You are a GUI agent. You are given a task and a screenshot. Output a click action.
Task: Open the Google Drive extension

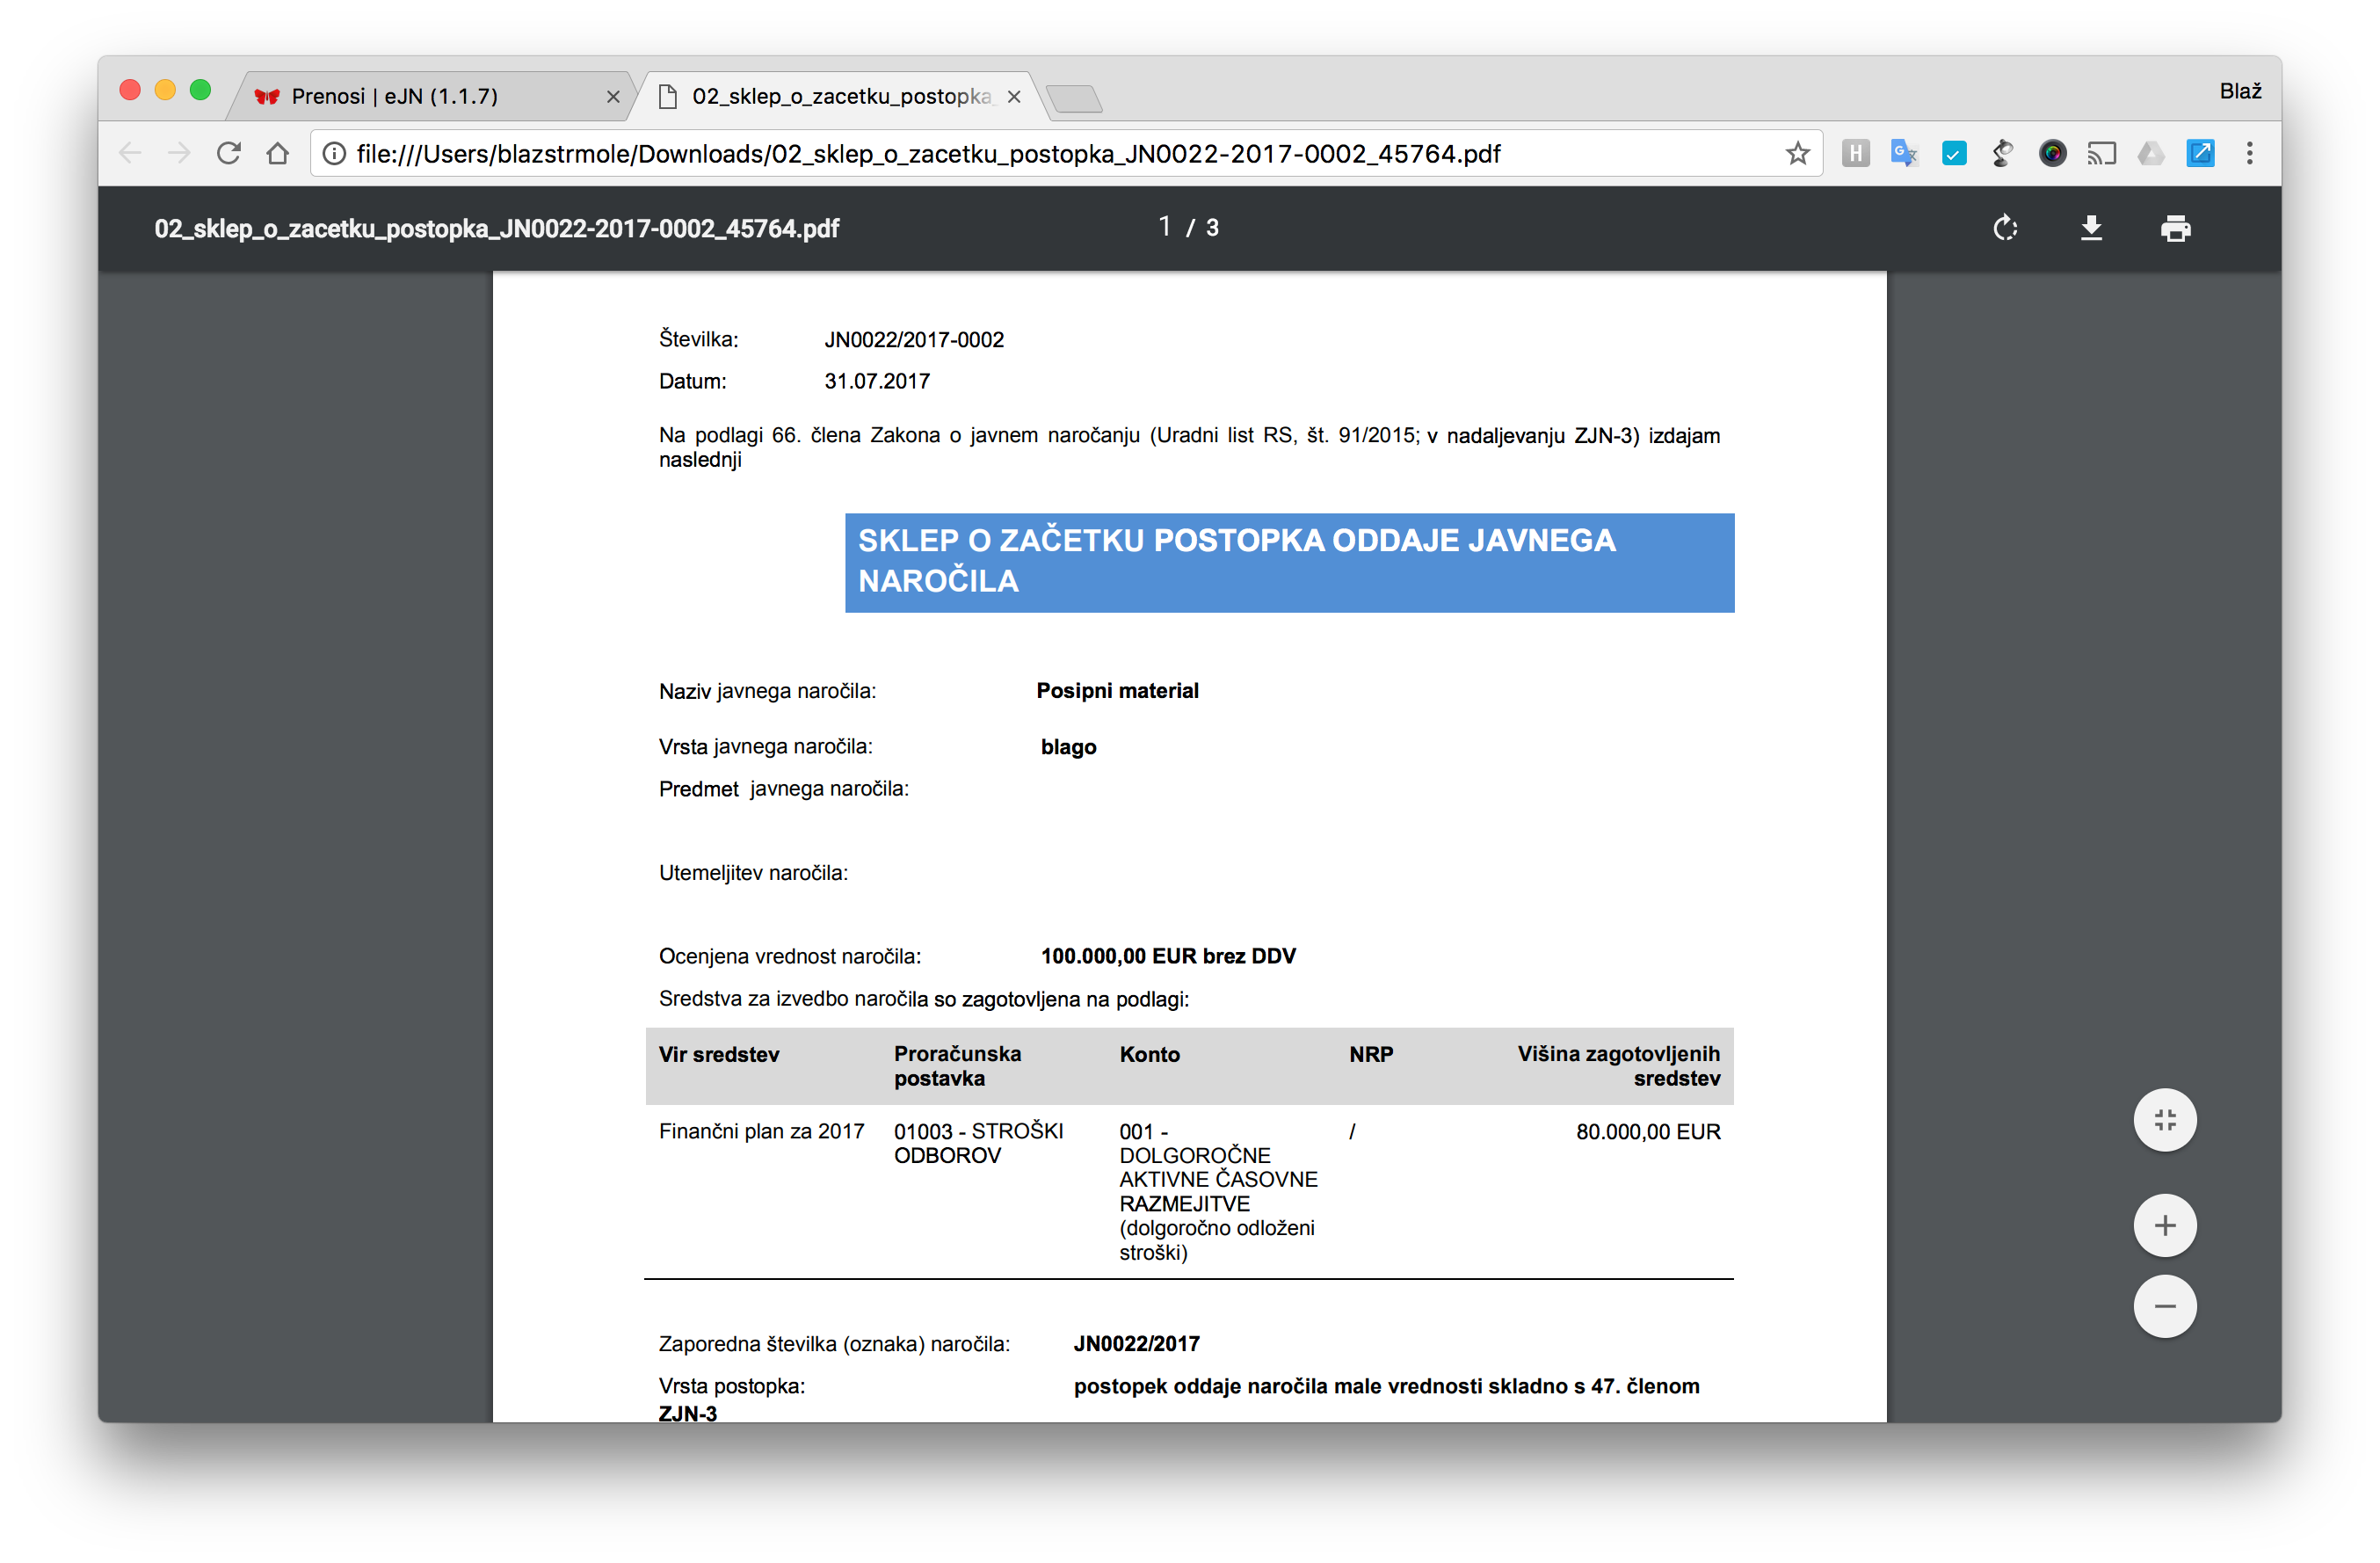coord(2151,153)
